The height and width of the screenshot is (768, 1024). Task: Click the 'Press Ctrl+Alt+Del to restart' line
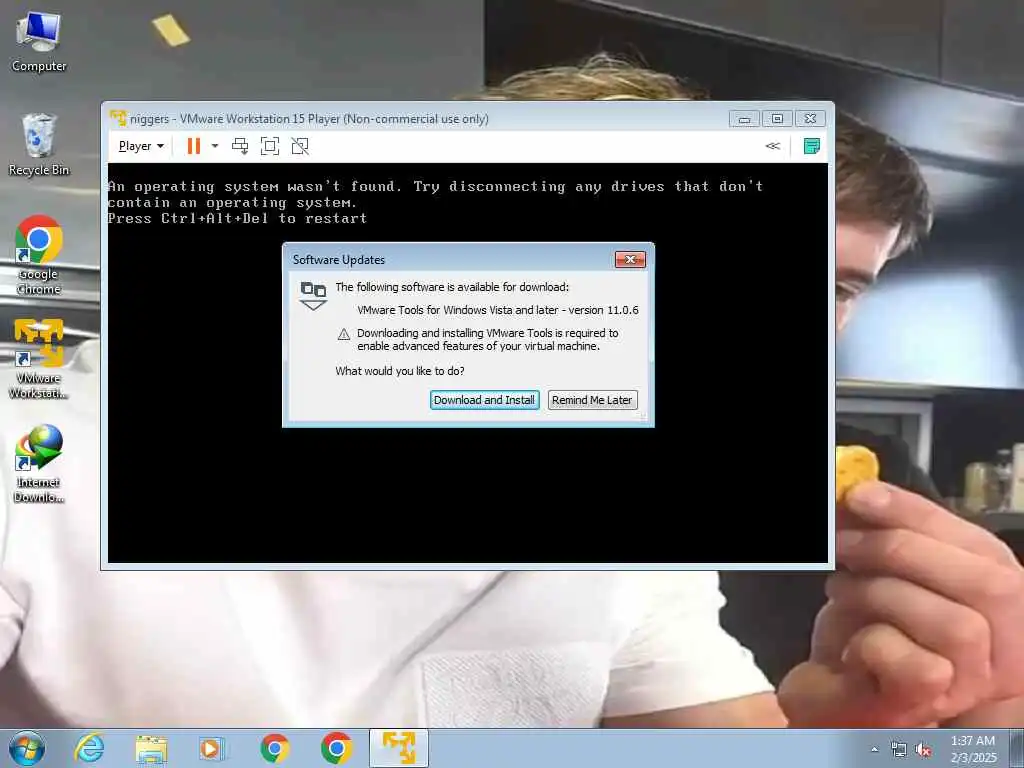coord(237,219)
